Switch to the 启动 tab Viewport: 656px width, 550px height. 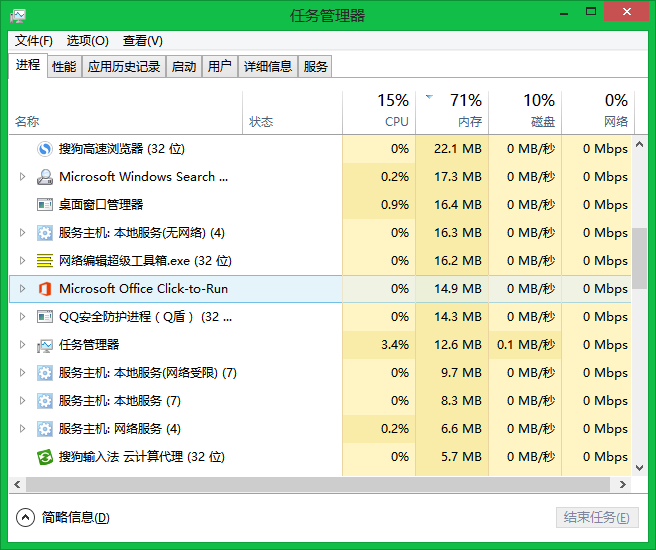coord(184,67)
